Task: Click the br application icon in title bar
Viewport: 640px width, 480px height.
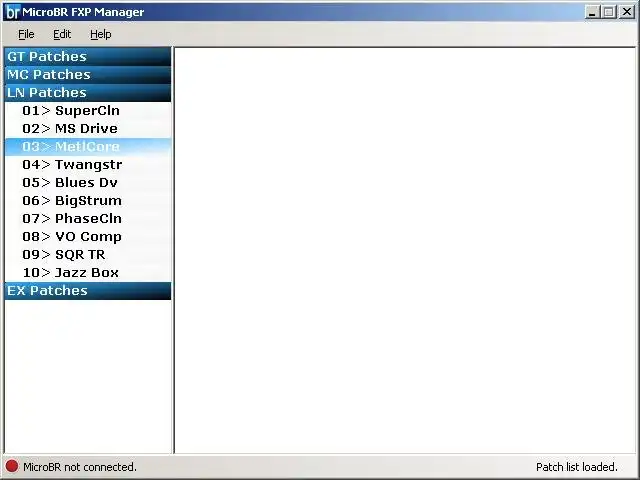Action: (13, 12)
